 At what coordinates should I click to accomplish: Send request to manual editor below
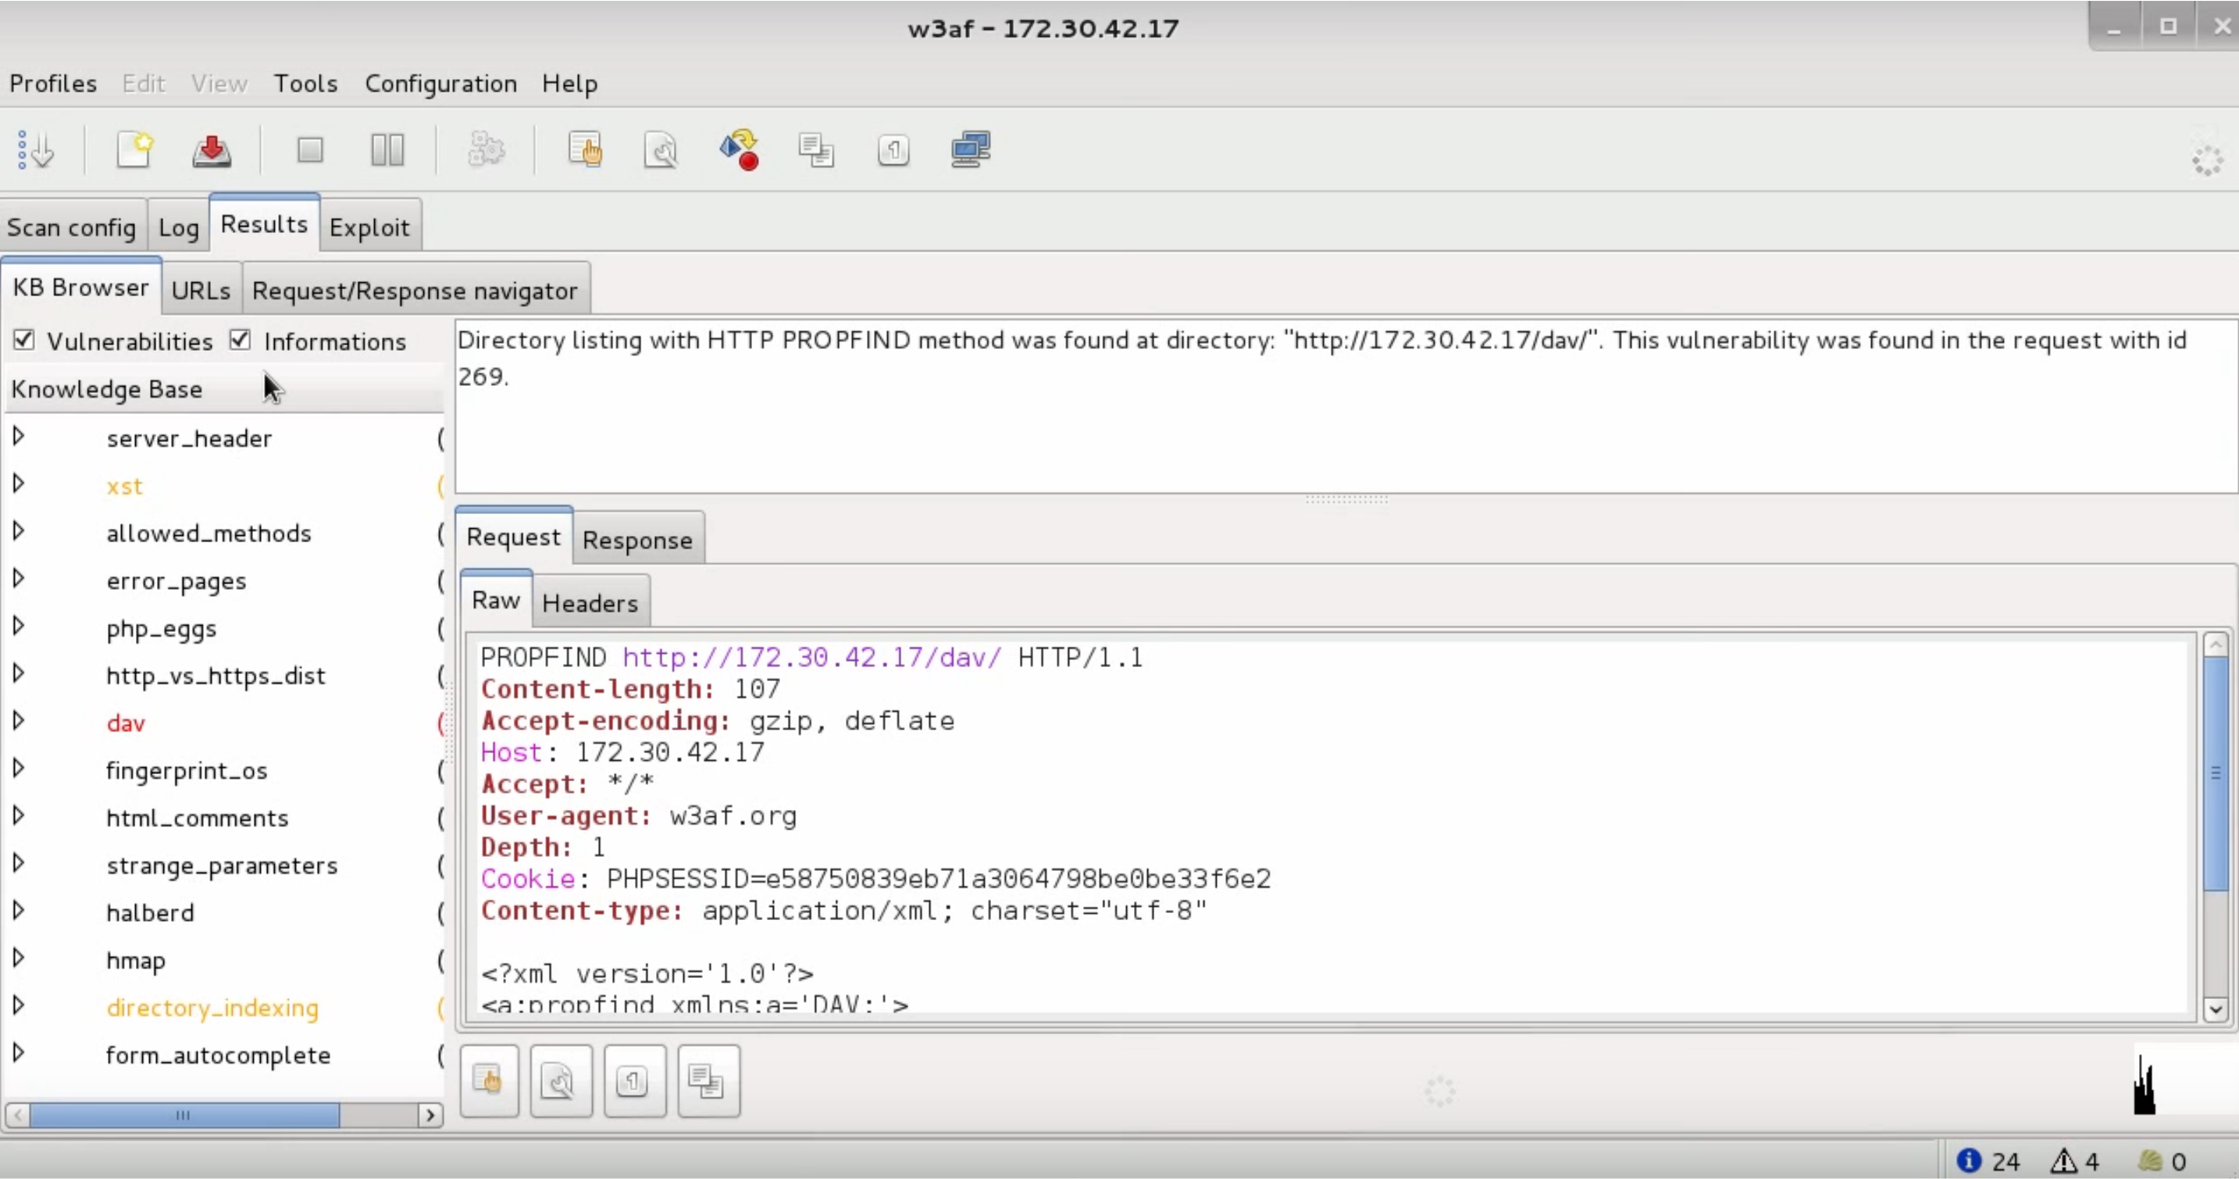(x=489, y=1081)
